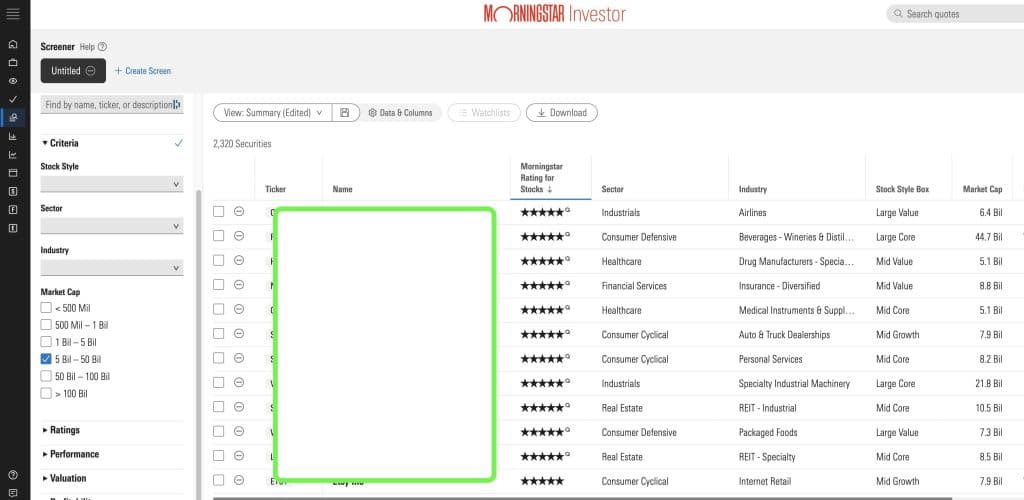The image size is (1024, 500).
Task: Click the minus icon on Packaged Foods row
Action: (x=239, y=431)
